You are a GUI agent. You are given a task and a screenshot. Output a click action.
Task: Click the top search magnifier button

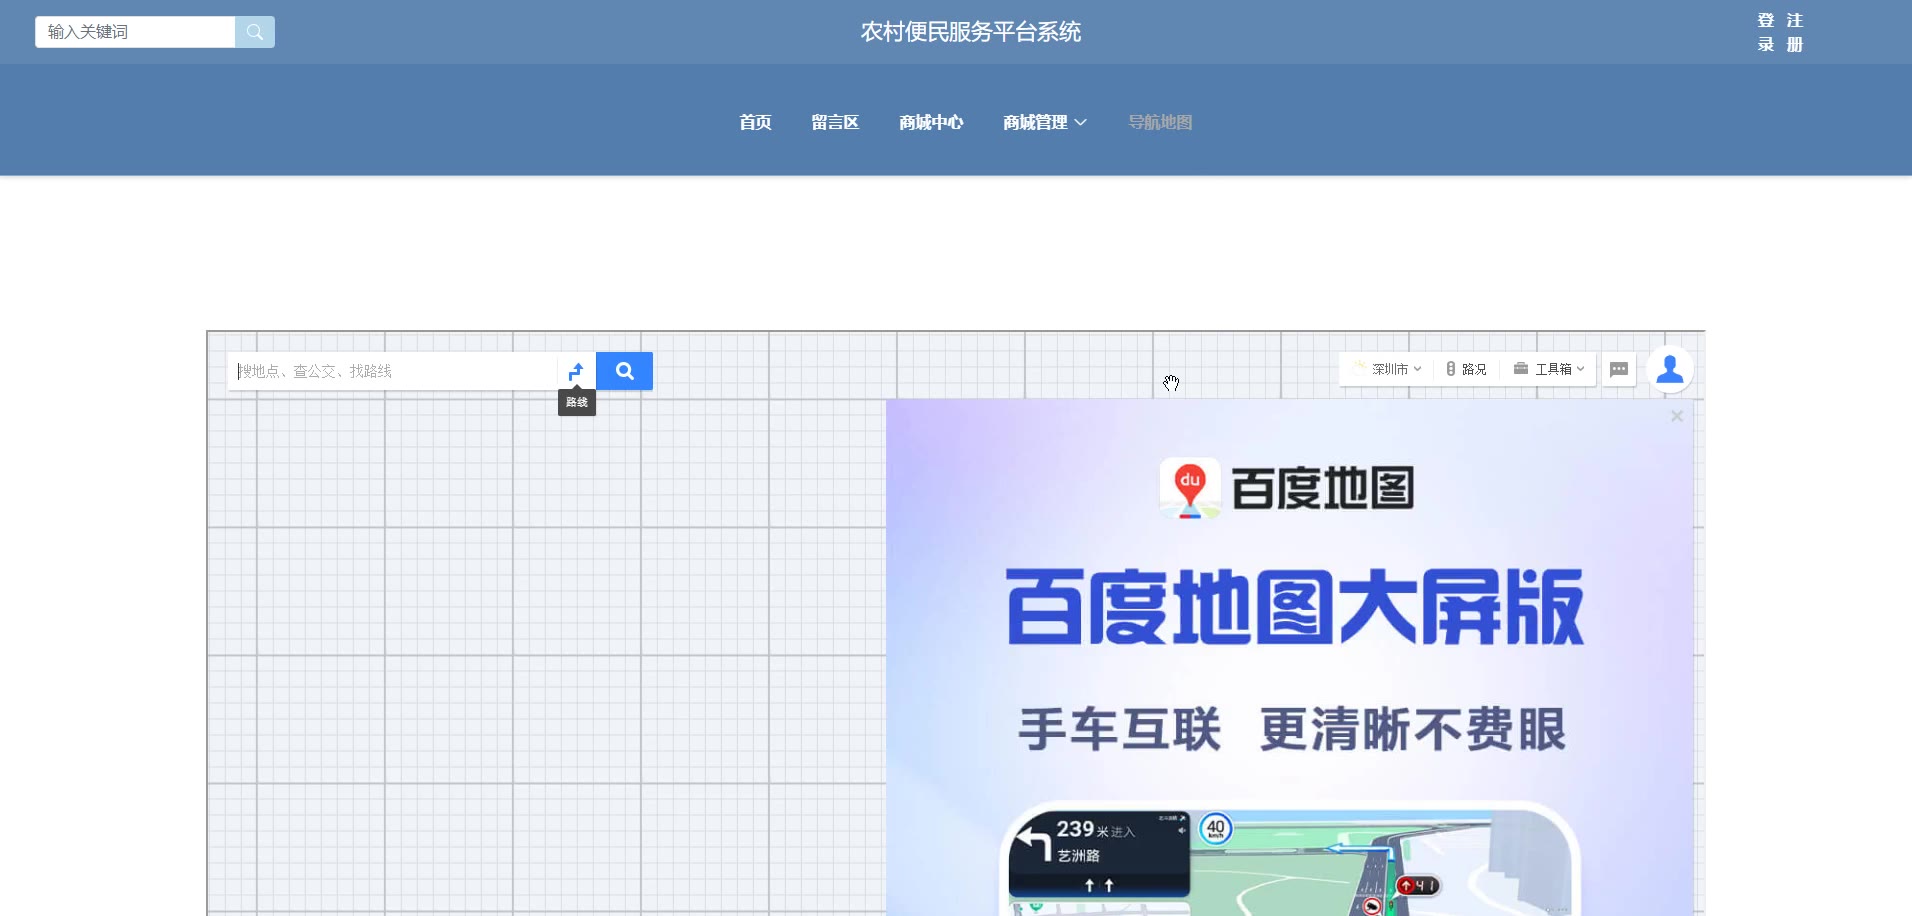click(x=255, y=32)
